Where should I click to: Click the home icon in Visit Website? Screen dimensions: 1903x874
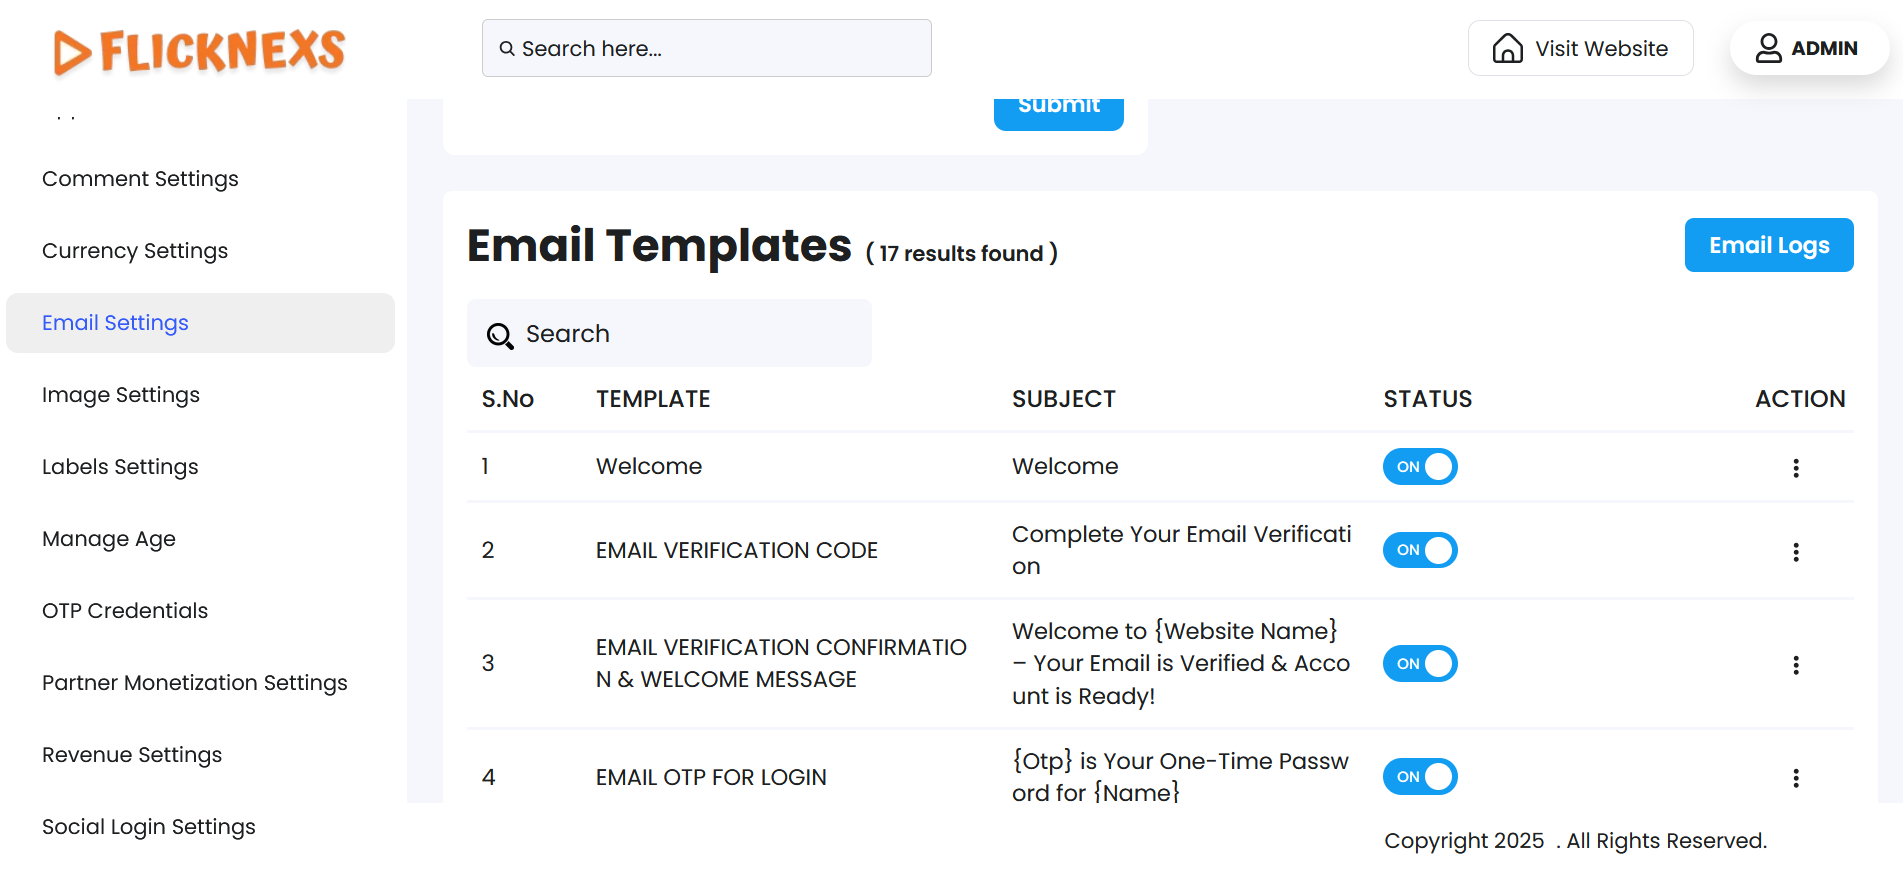1507,48
